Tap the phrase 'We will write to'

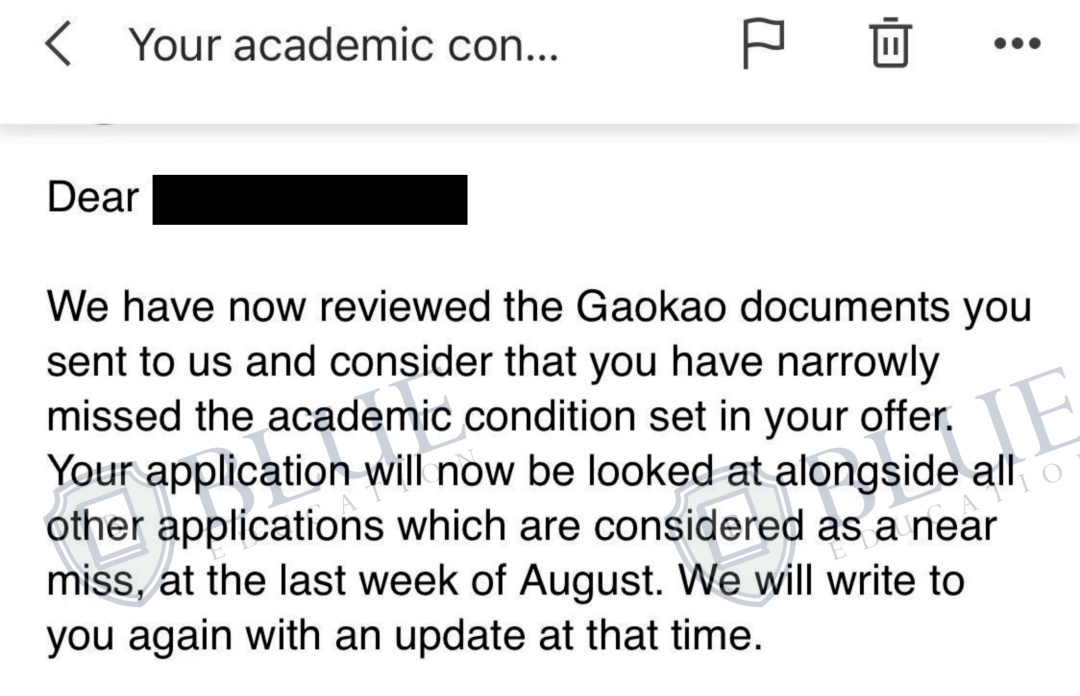[822, 581]
